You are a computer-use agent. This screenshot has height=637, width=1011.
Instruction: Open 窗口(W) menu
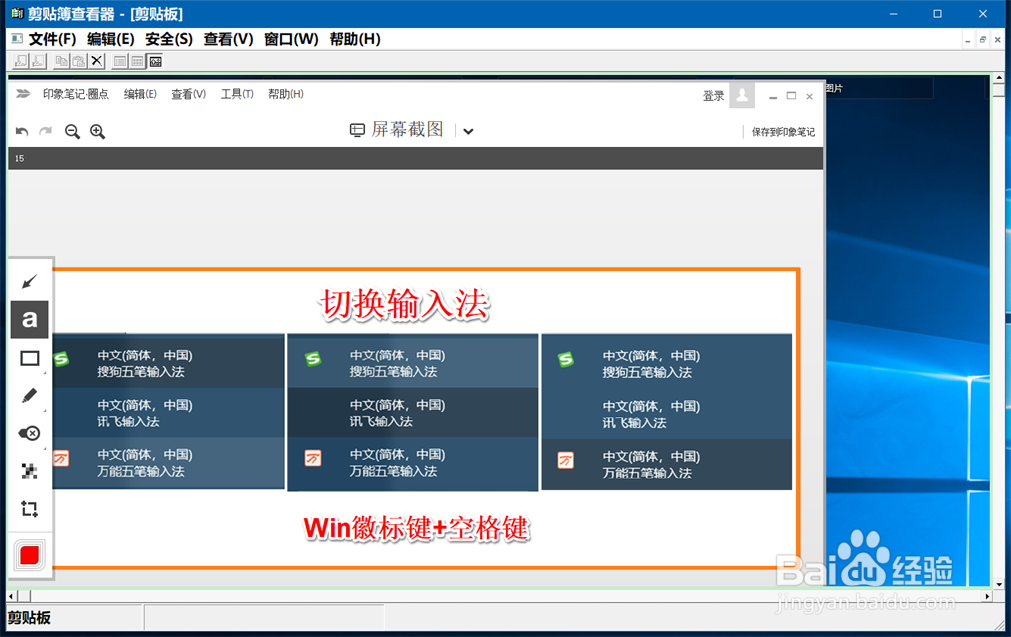coord(291,39)
